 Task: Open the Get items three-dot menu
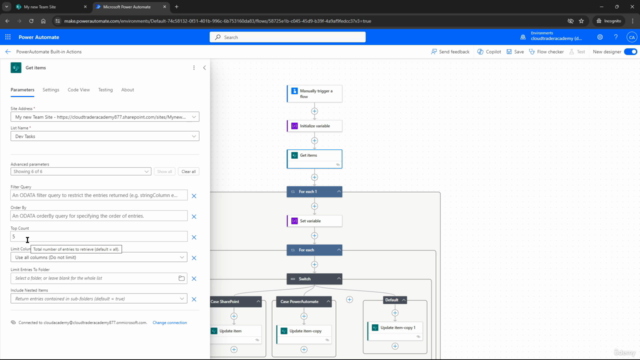[194, 68]
